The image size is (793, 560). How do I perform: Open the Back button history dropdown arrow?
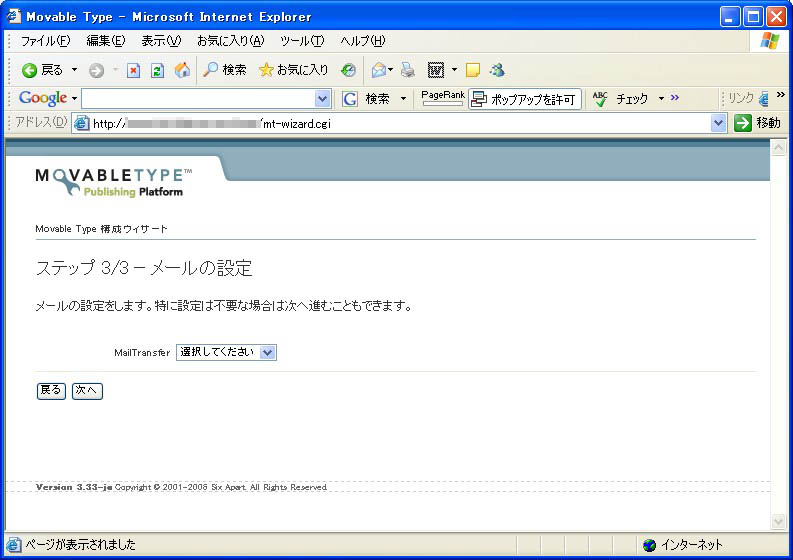click(74, 70)
